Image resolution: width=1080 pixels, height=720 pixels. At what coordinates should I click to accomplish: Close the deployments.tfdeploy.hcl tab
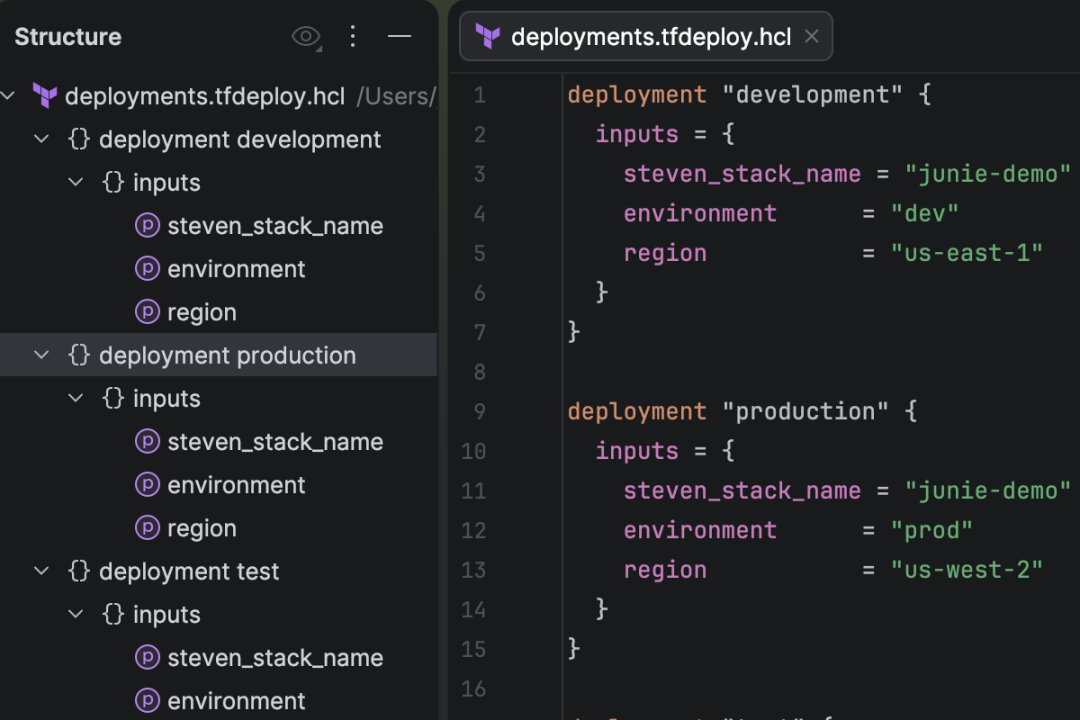coord(811,36)
